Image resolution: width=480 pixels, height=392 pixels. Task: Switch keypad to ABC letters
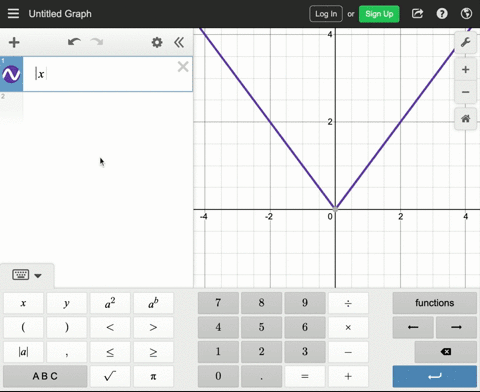[45, 376]
